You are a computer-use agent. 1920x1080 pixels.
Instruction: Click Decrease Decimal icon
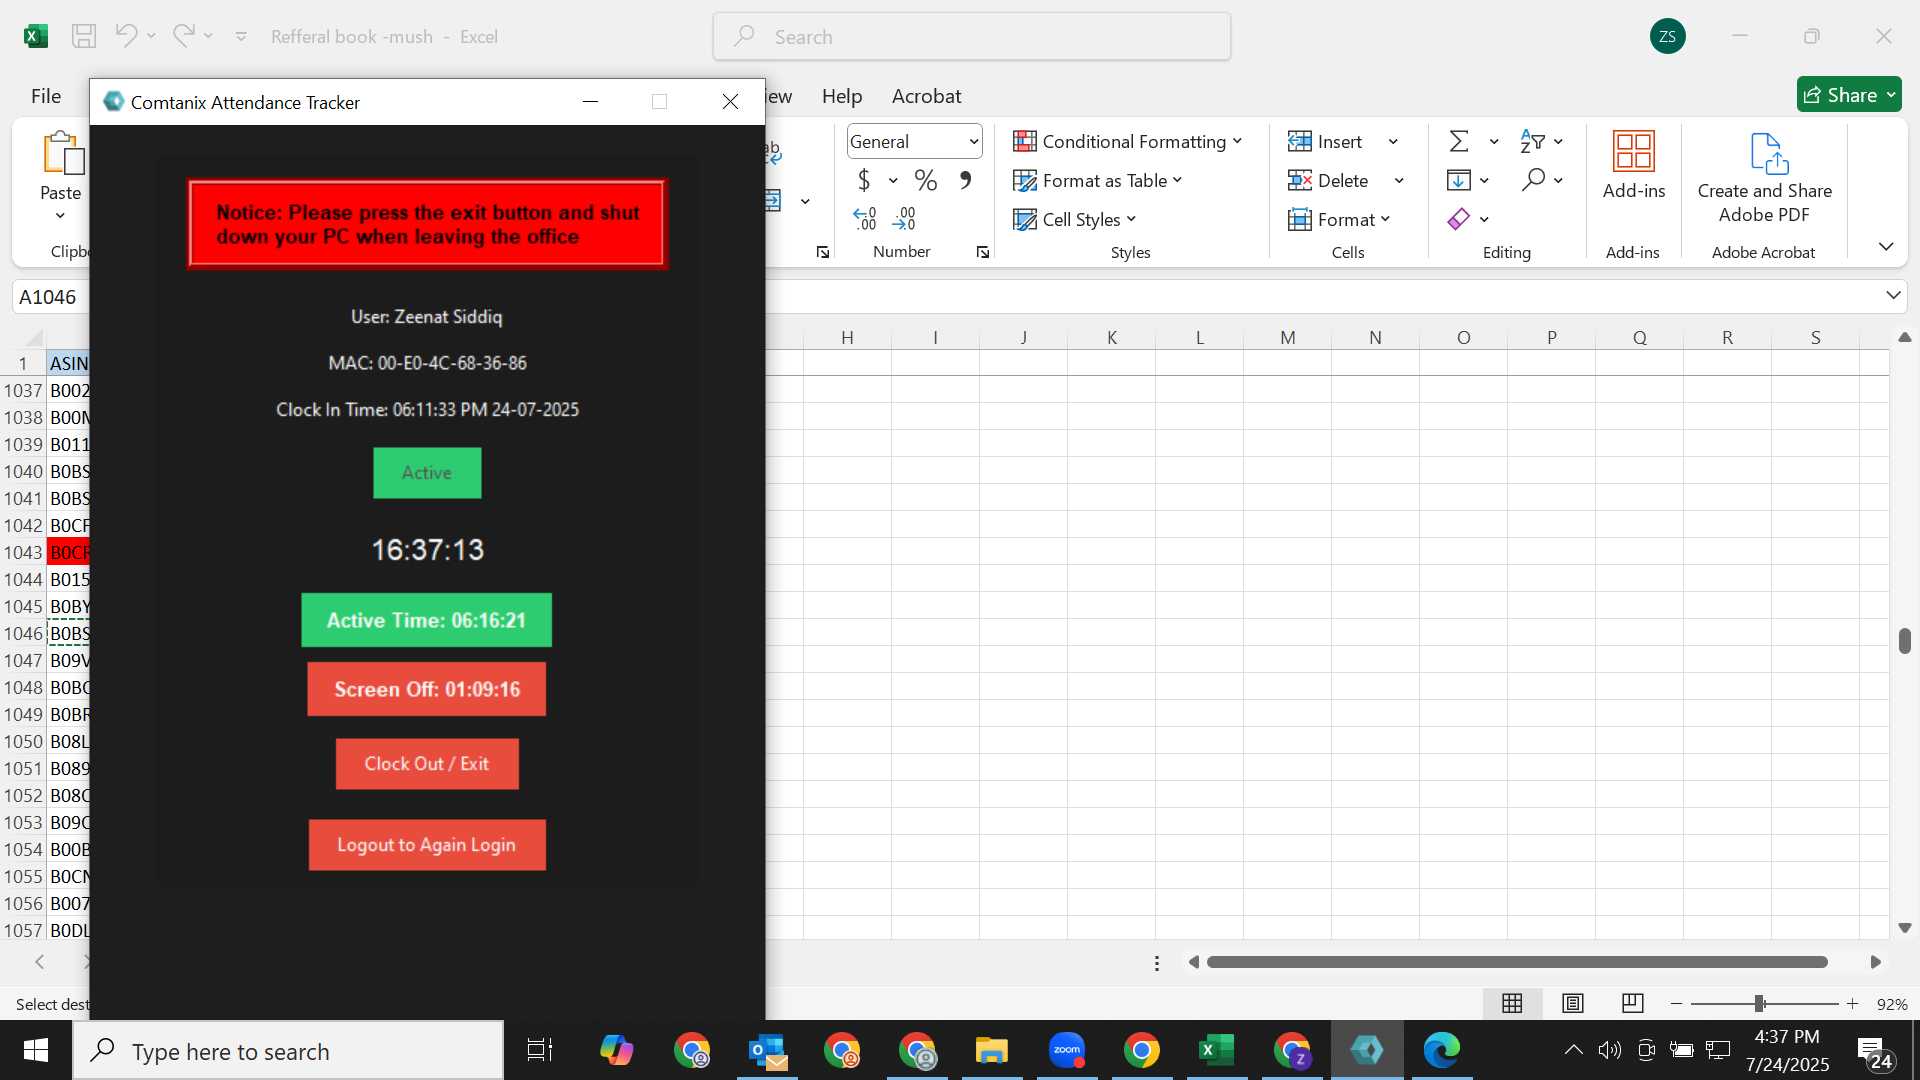(x=904, y=218)
